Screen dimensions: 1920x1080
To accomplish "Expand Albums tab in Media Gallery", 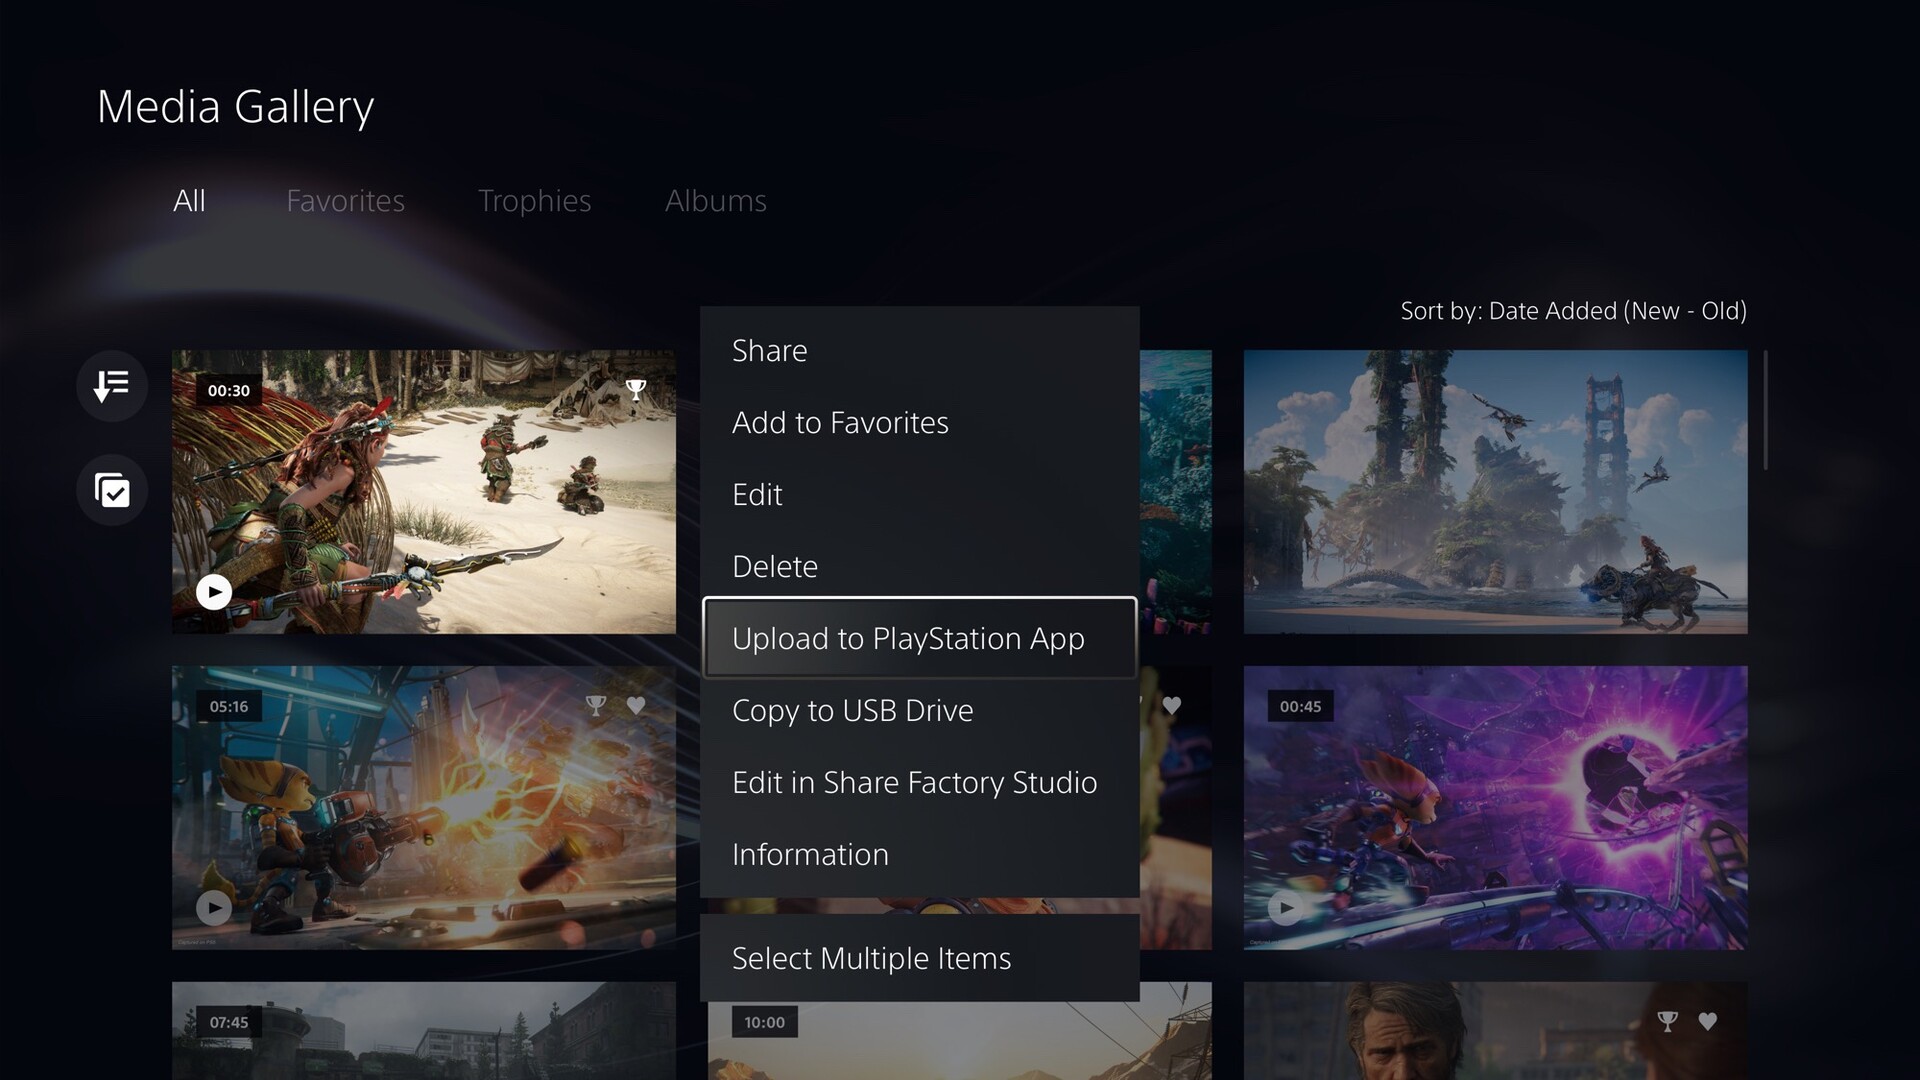I will (x=715, y=200).
